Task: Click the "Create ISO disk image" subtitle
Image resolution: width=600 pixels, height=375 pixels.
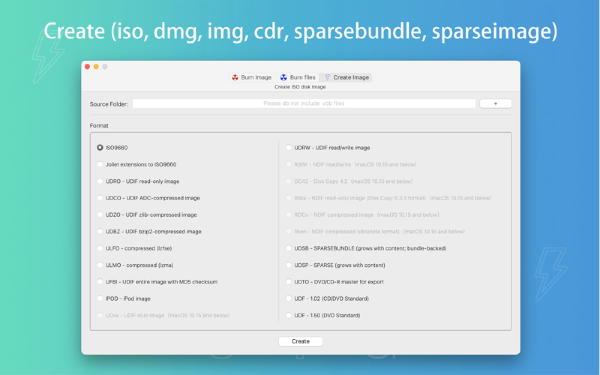Action: pyautogui.click(x=300, y=87)
